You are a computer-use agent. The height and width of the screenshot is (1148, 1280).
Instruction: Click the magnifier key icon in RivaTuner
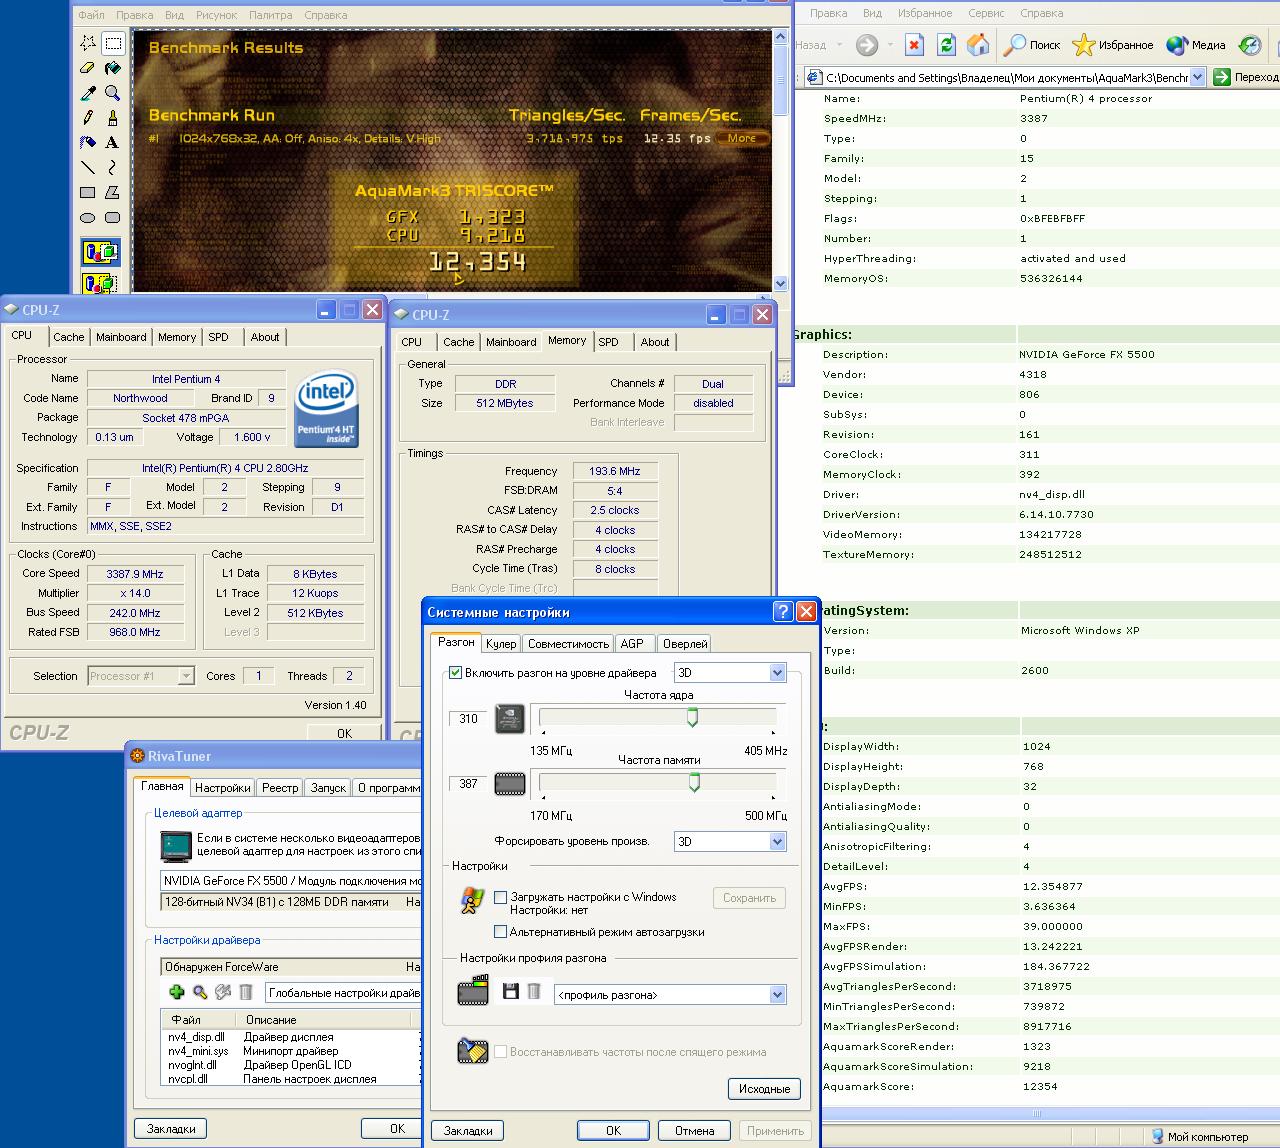tap(200, 992)
